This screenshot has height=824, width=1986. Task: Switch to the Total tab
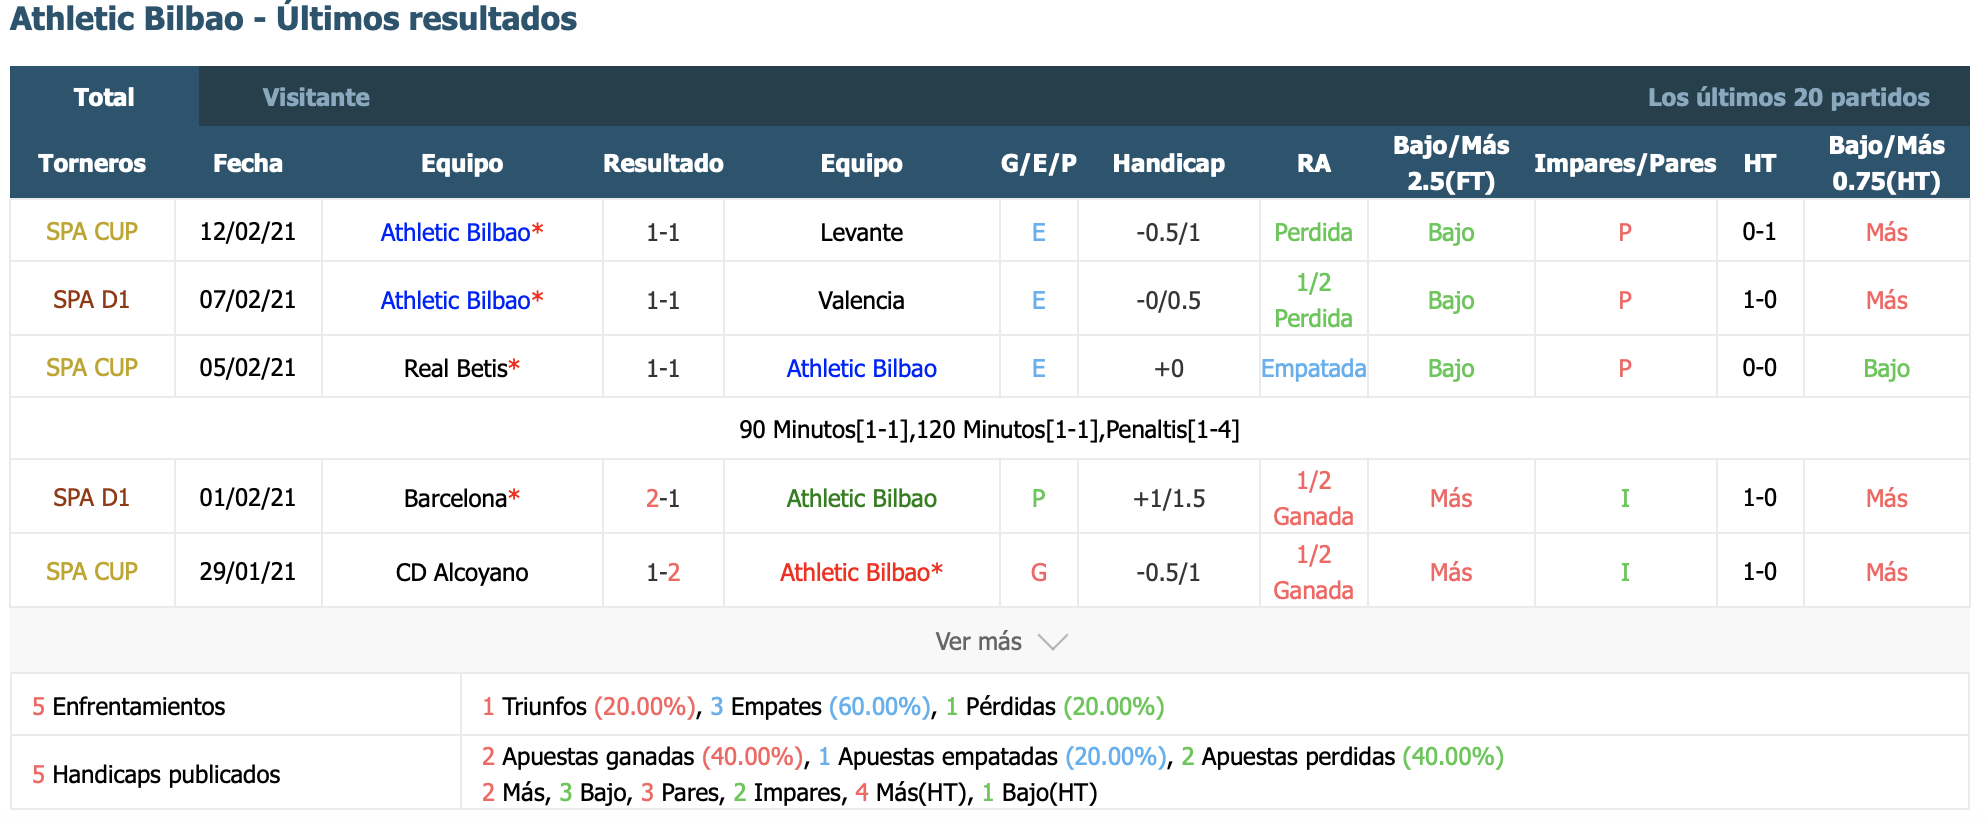(x=104, y=97)
